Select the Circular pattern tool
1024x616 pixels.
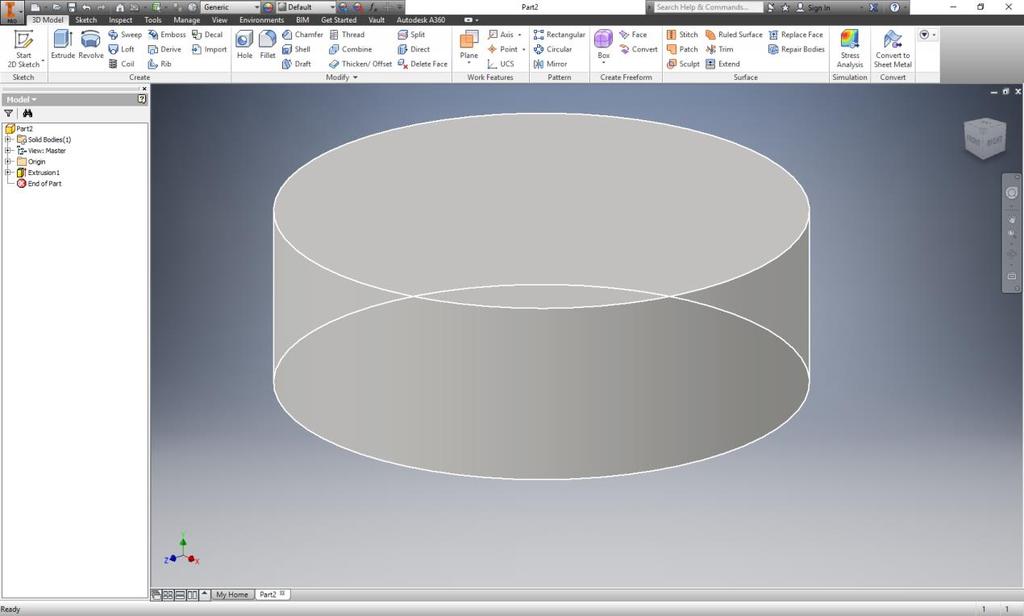pyautogui.click(x=552, y=49)
